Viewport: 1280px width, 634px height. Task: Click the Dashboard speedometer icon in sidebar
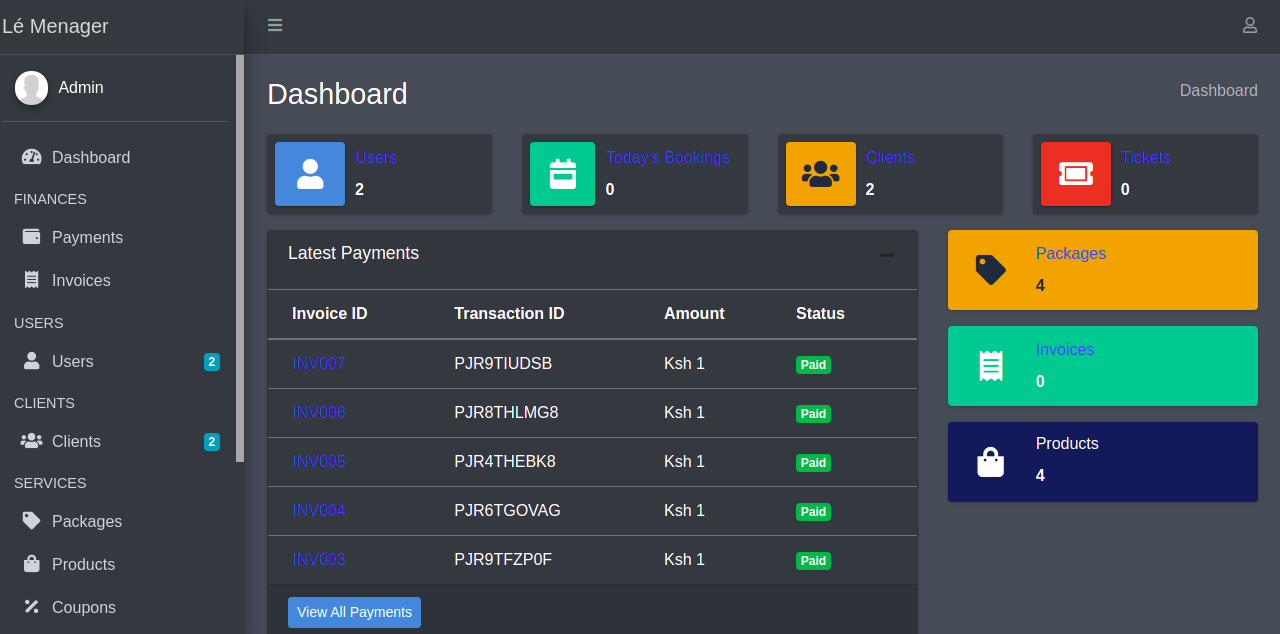tap(32, 157)
